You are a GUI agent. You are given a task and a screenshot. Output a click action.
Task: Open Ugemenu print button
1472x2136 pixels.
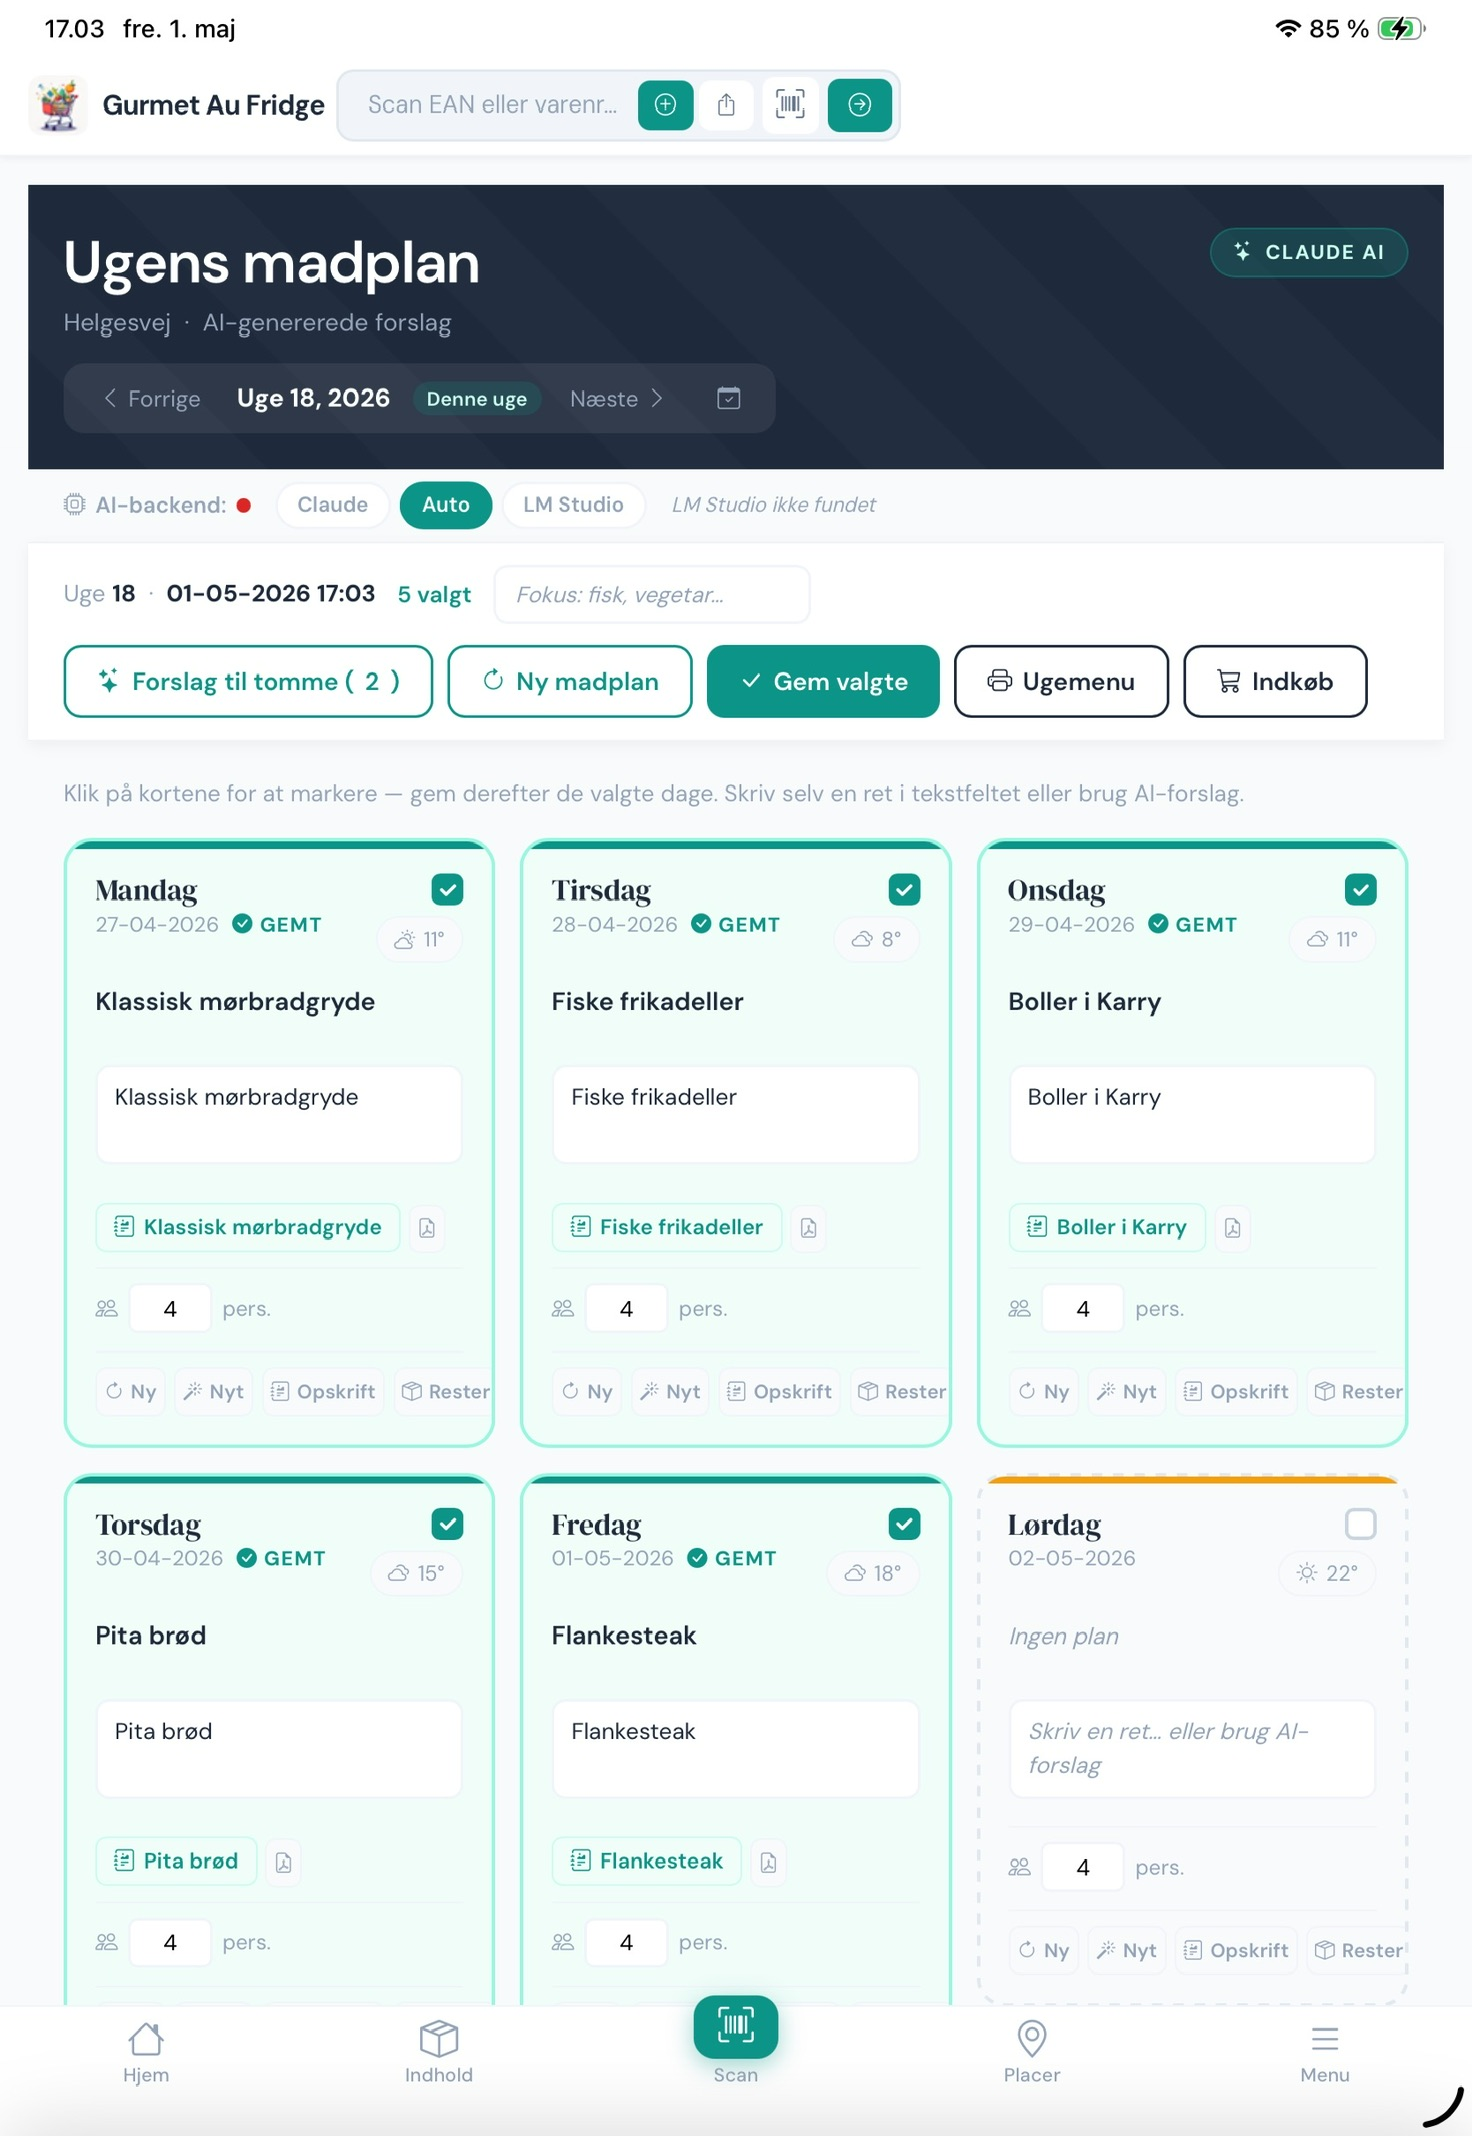pos(1061,681)
